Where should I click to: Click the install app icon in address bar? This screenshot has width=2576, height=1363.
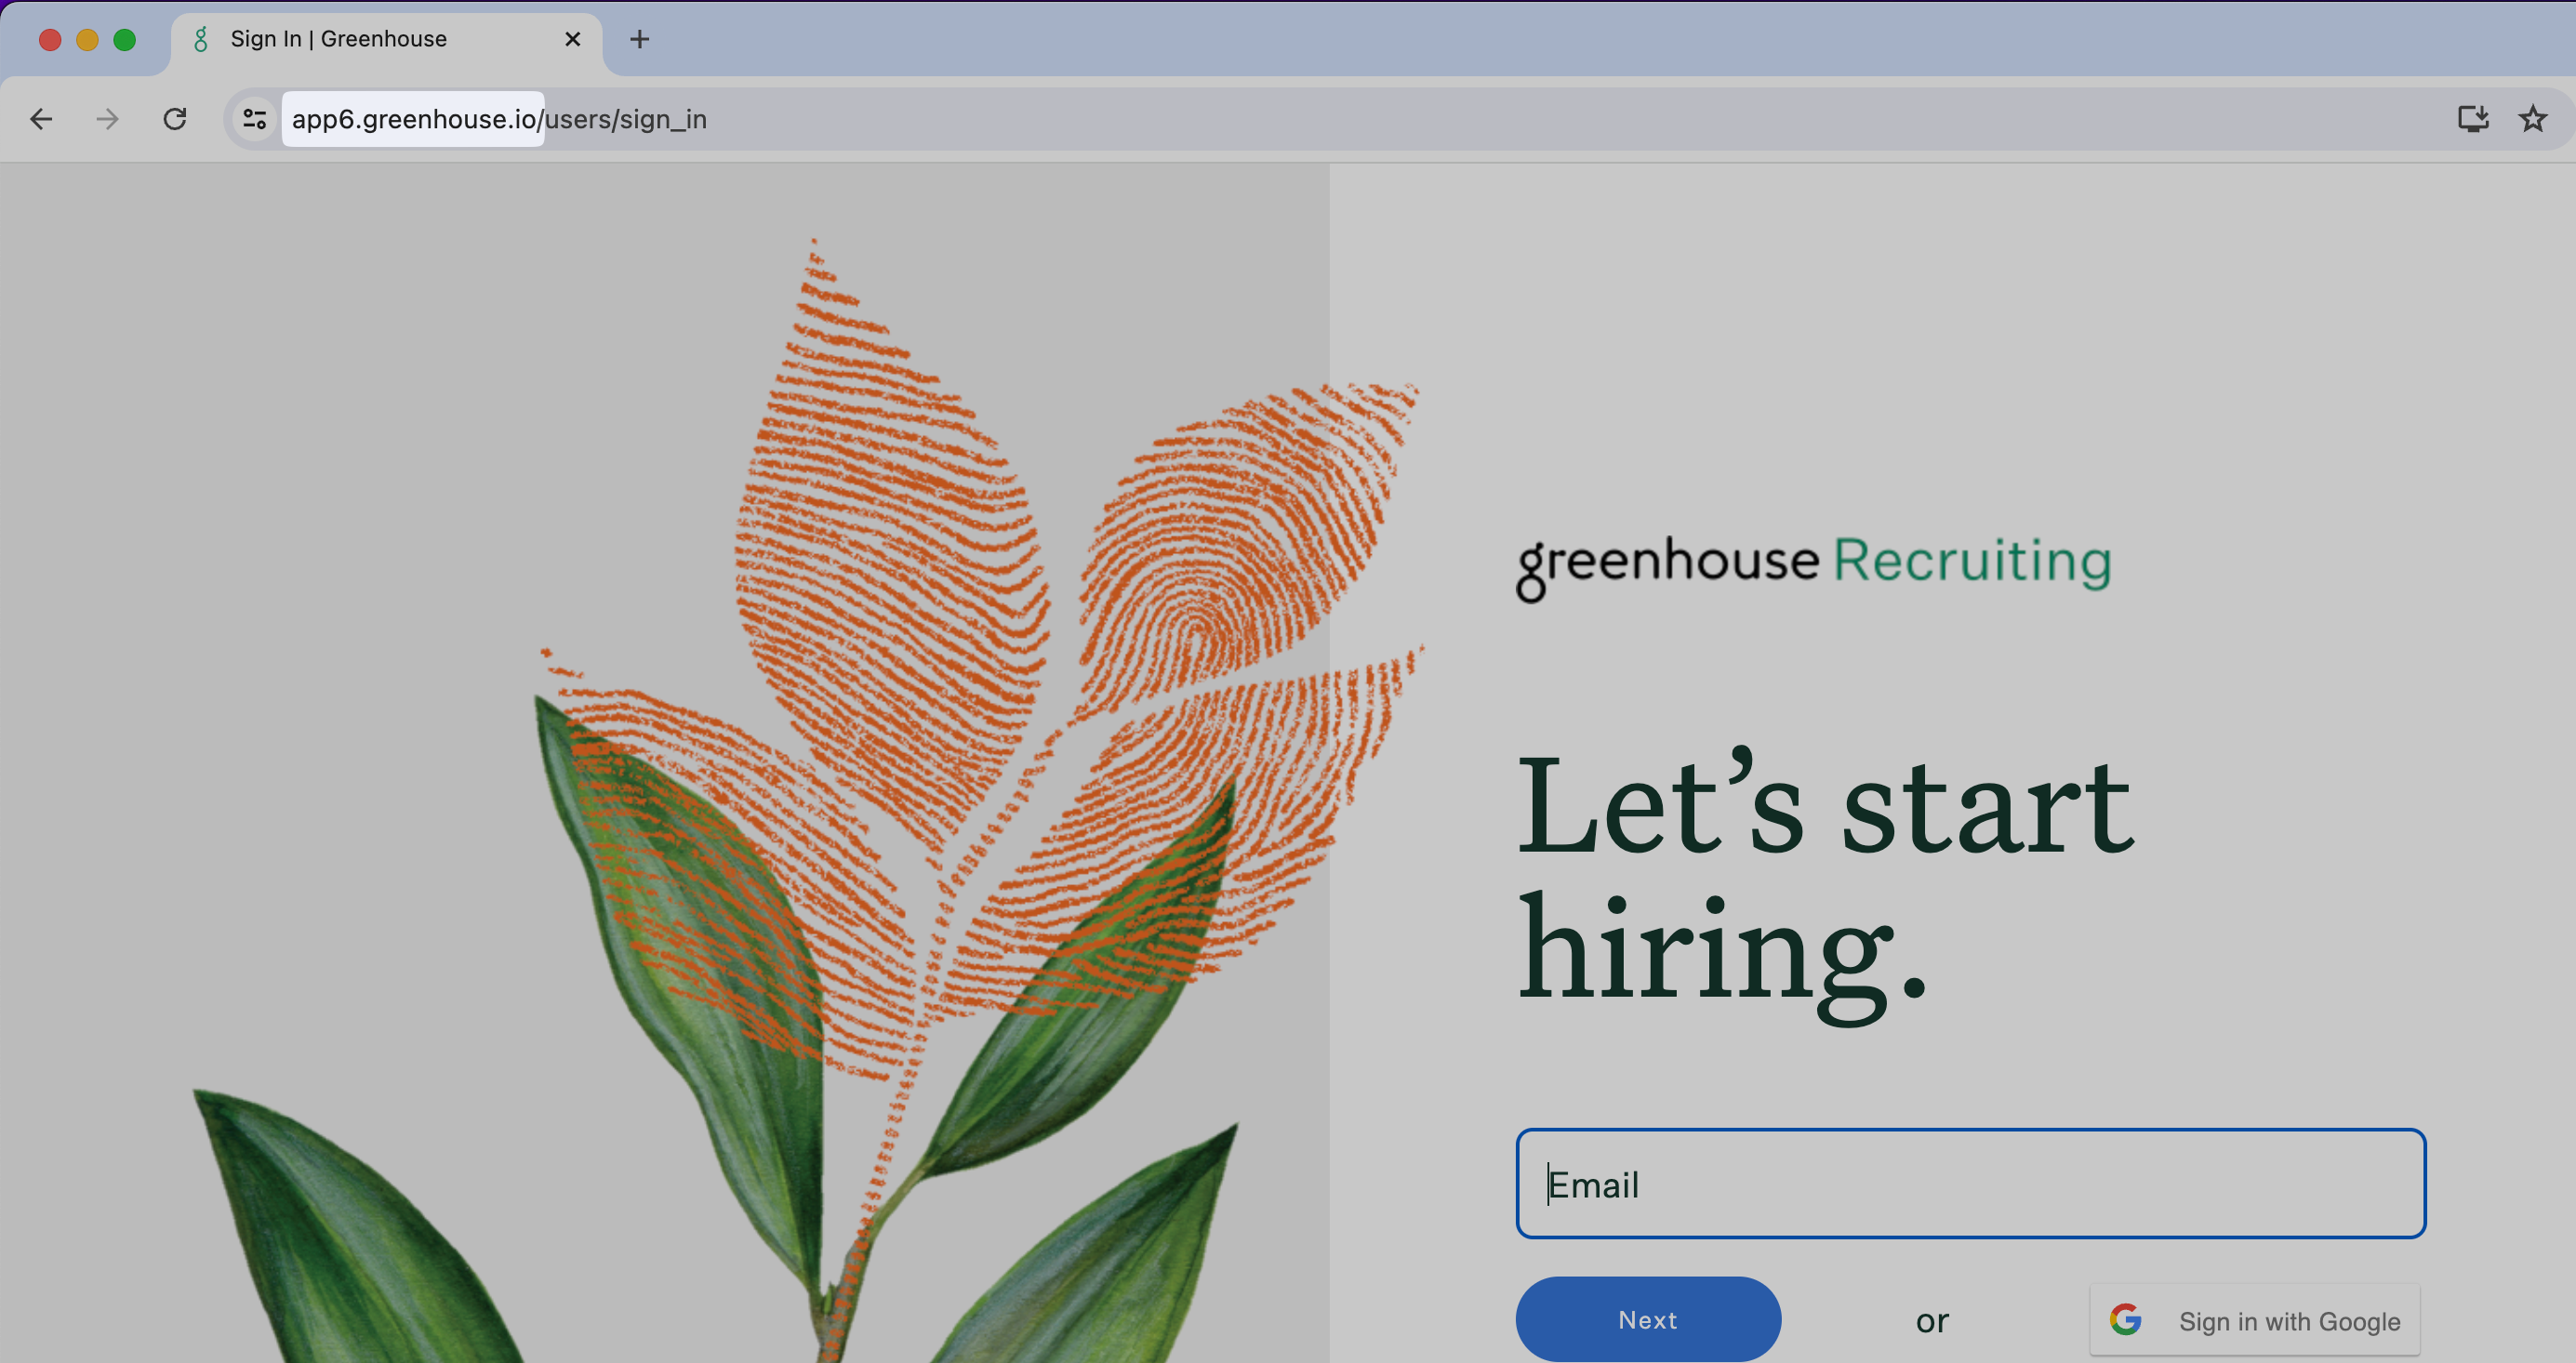(2472, 119)
